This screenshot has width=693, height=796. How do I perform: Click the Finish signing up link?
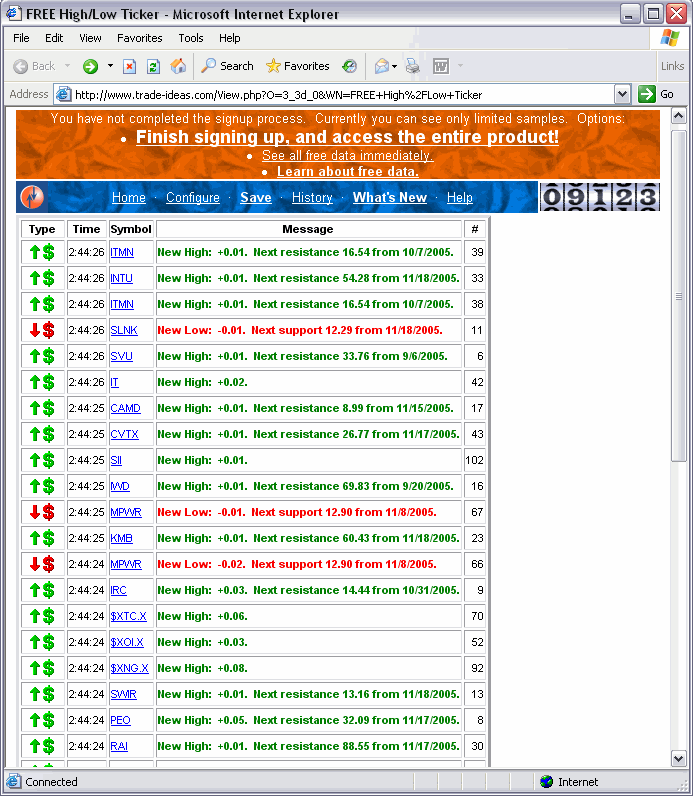347,137
